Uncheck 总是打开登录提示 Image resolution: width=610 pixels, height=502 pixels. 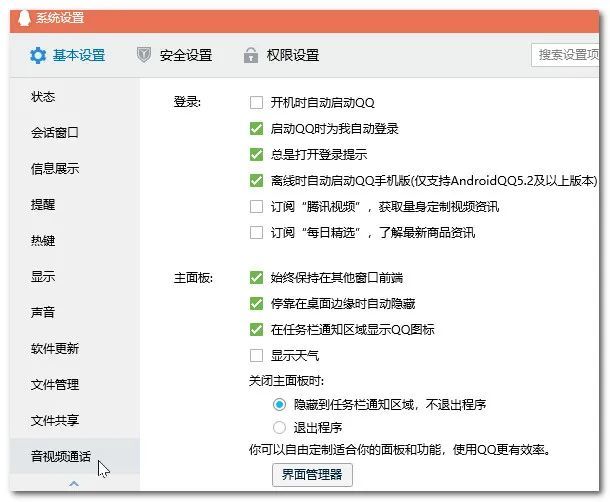pyautogui.click(x=256, y=154)
